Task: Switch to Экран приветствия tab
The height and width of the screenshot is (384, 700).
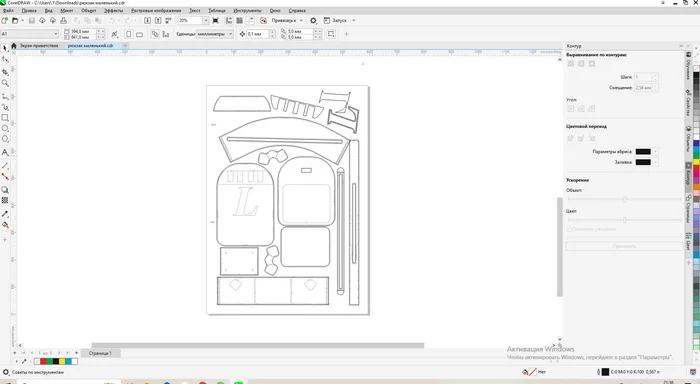Action: tap(38, 46)
